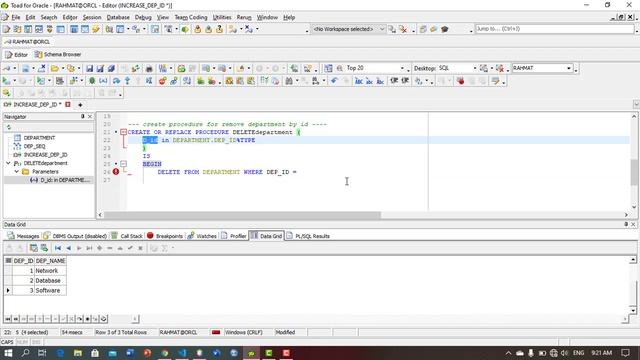Click the blue undo arrow icon
The image size is (640, 360).
[x=334, y=81]
